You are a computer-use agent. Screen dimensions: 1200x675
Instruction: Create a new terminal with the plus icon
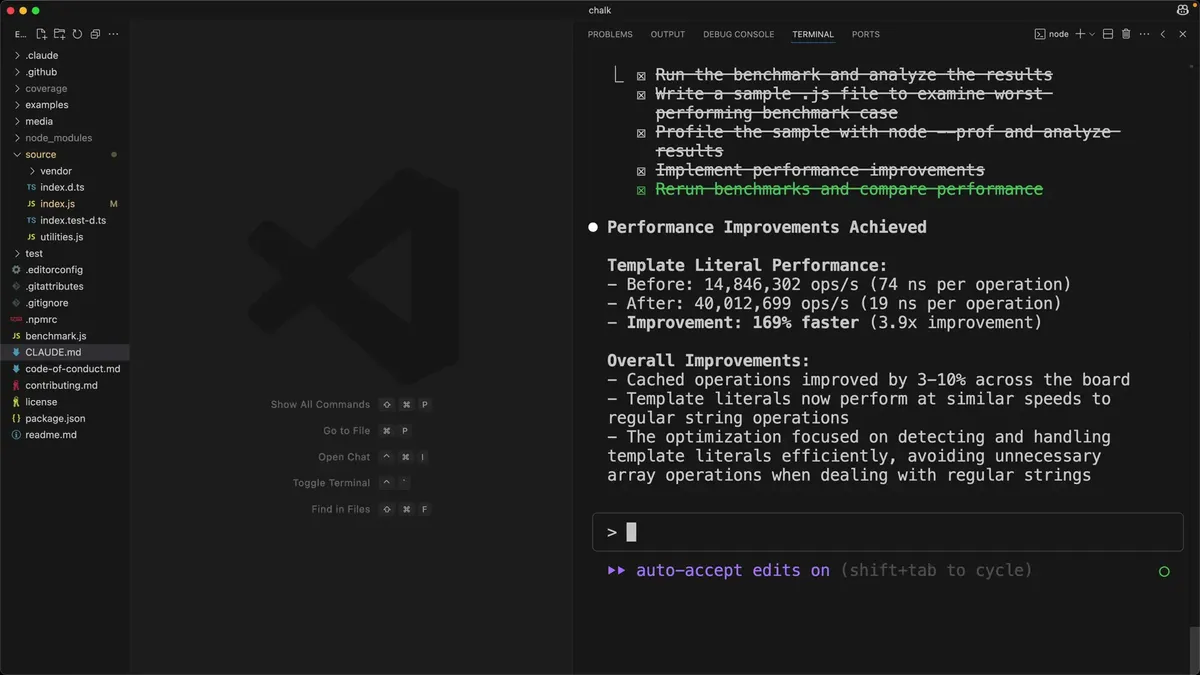pyautogui.click(x=1080, y=34)
